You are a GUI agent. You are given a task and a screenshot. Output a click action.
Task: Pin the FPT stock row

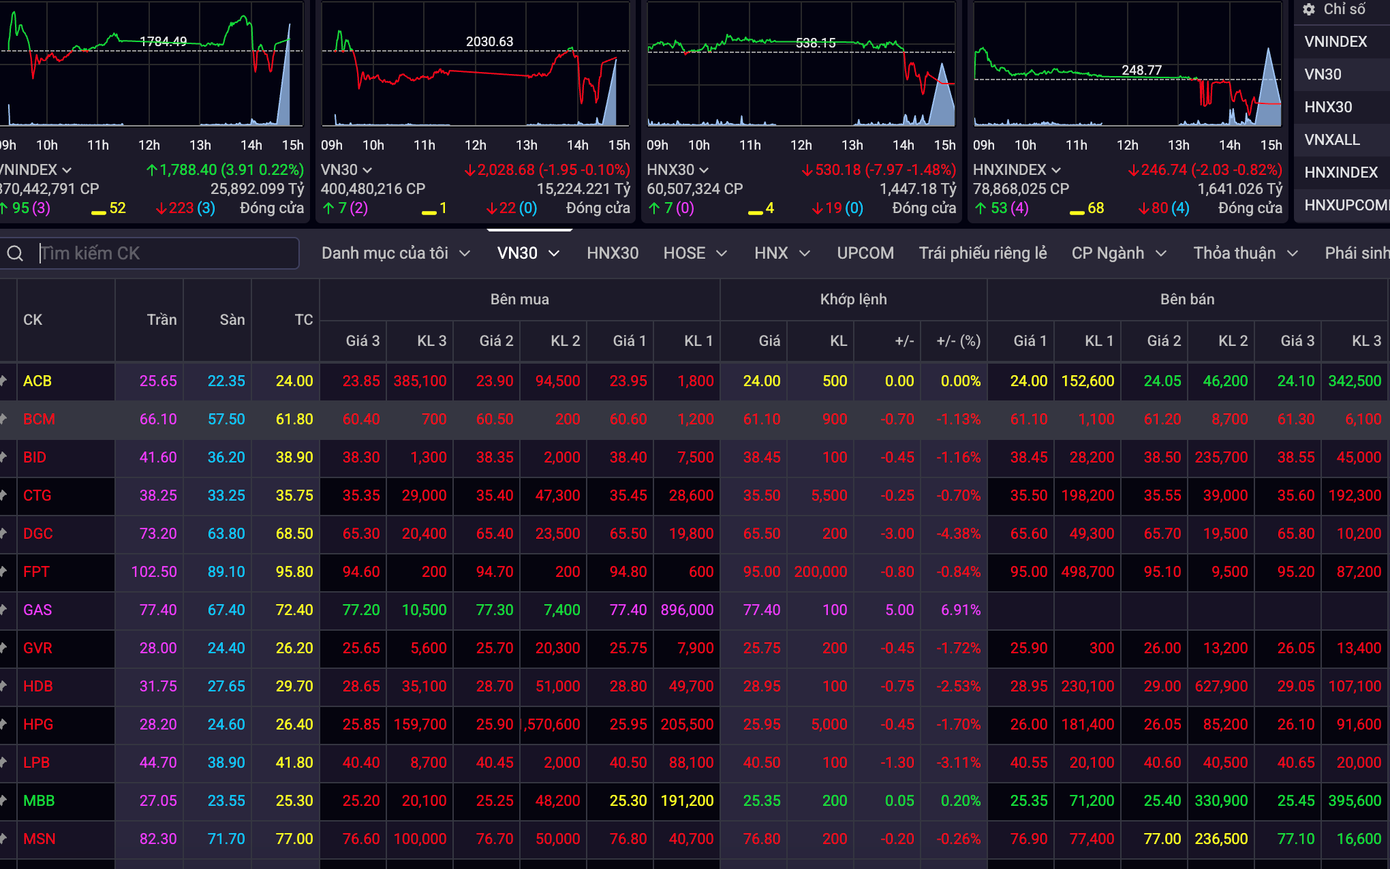click(4, 572)
